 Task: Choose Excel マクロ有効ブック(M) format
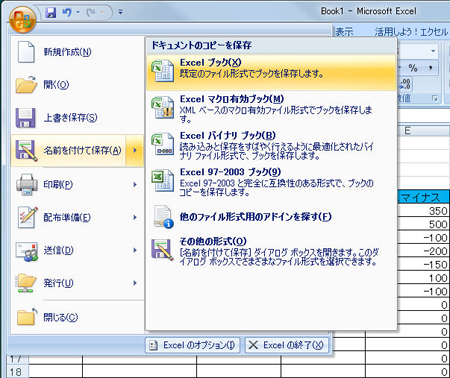(271, 109)
